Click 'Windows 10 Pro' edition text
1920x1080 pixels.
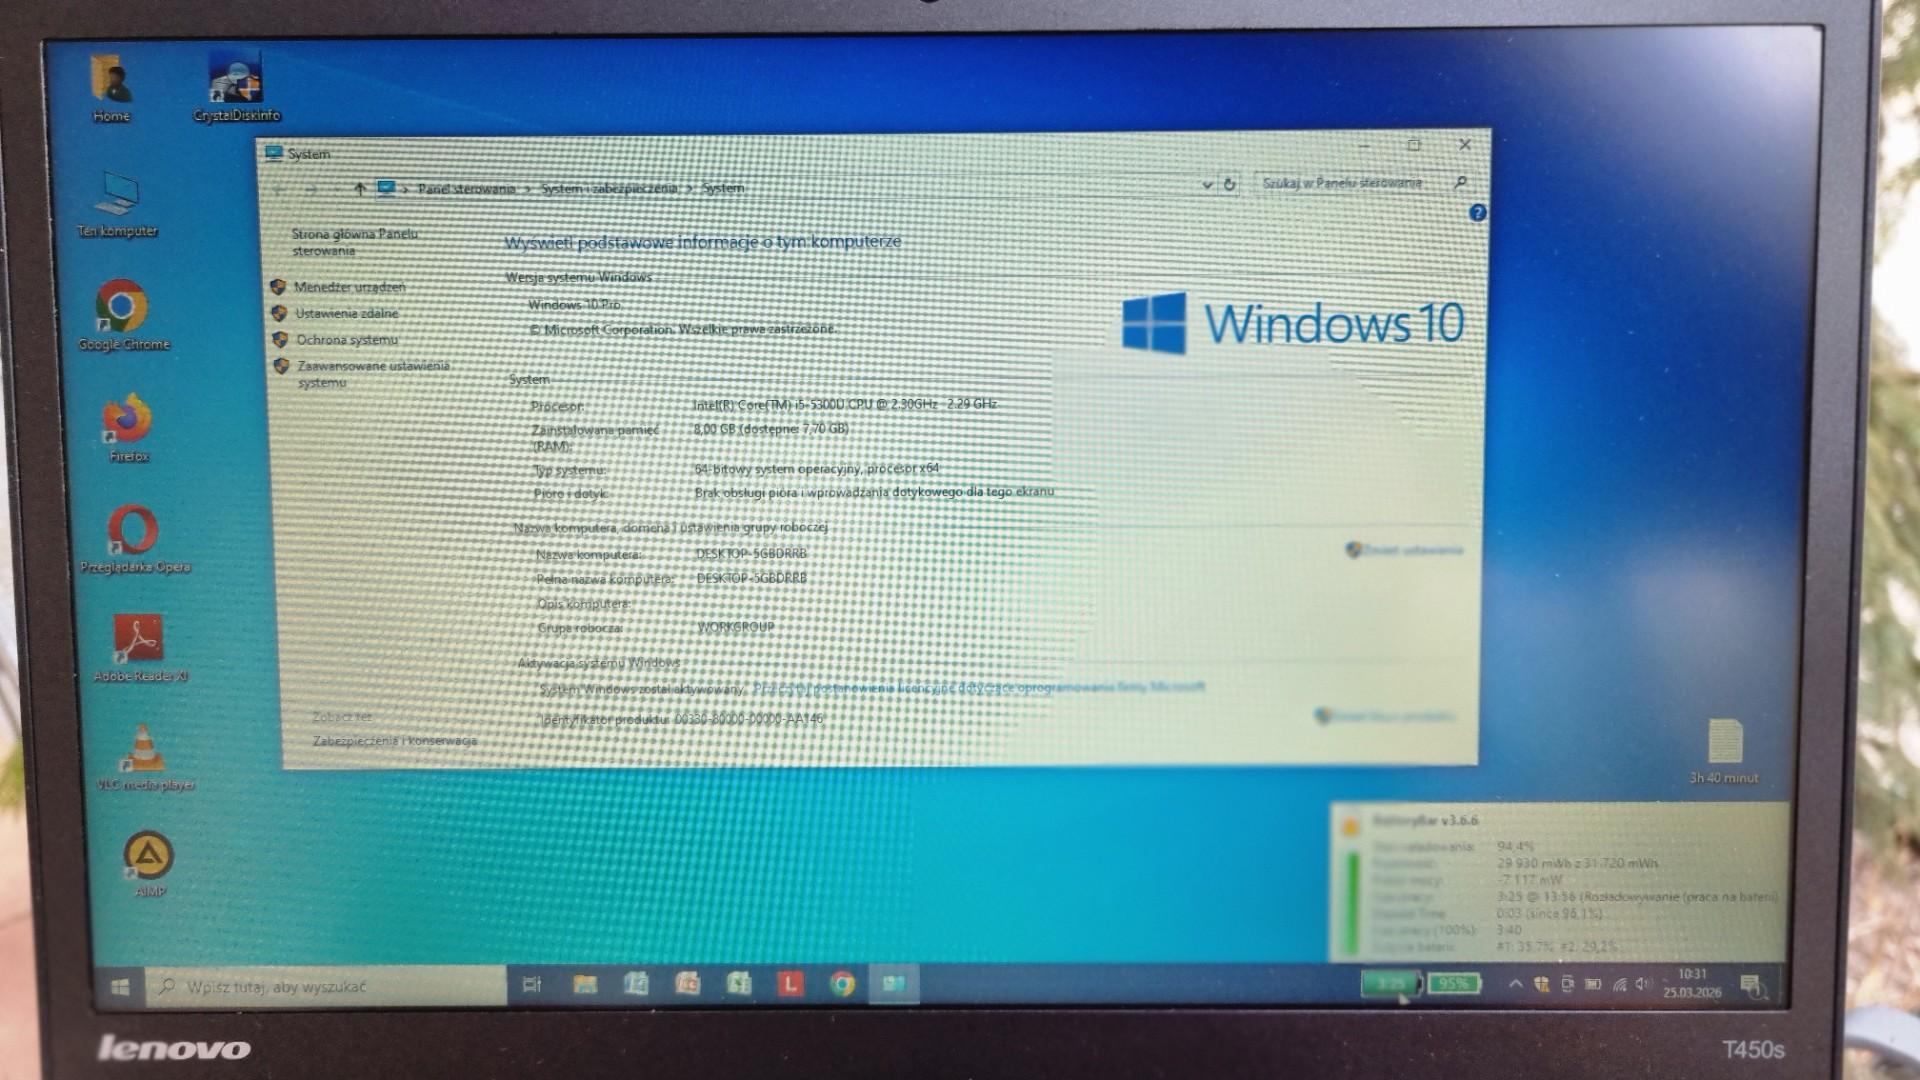(x=575, y=304)
